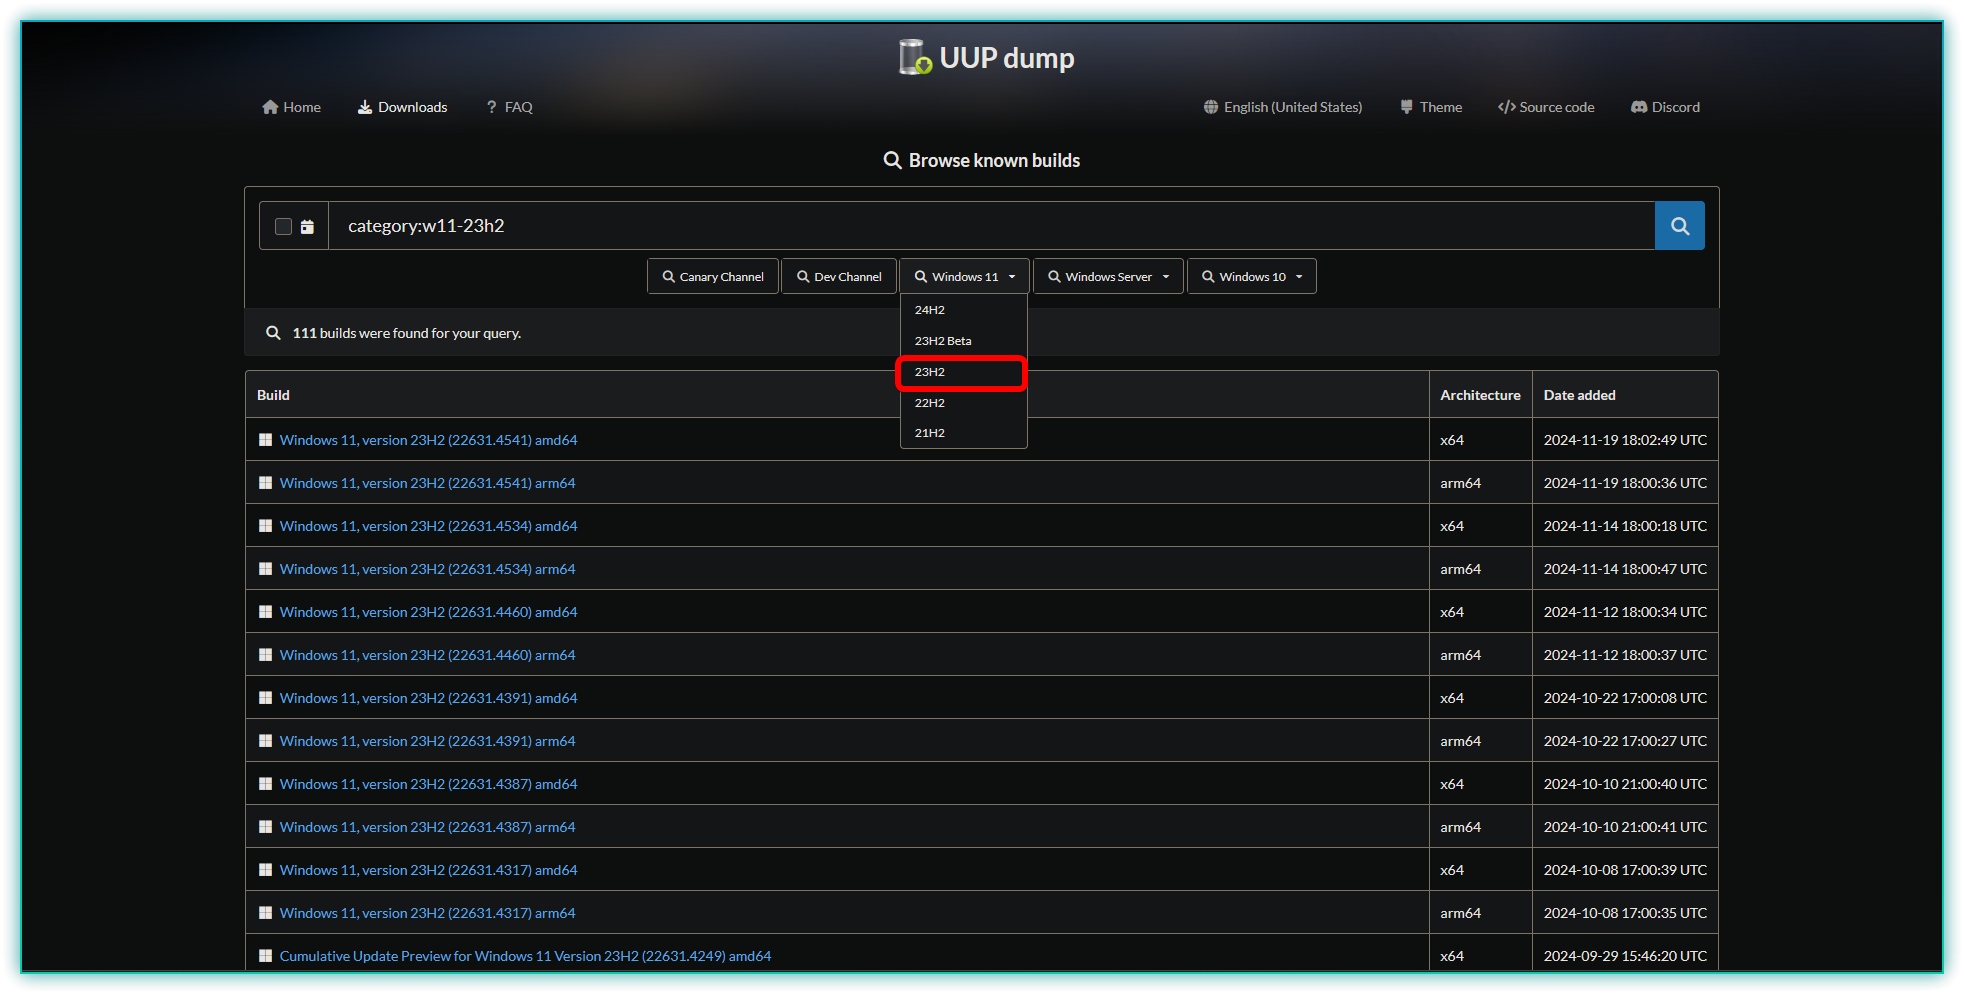
Task: Open build 22631.4534 amd64 link
Action: pos(428,526)
